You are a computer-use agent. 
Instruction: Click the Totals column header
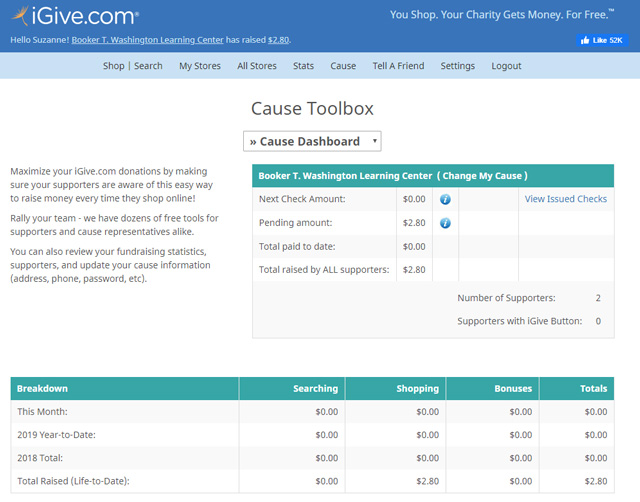point(593,389)
